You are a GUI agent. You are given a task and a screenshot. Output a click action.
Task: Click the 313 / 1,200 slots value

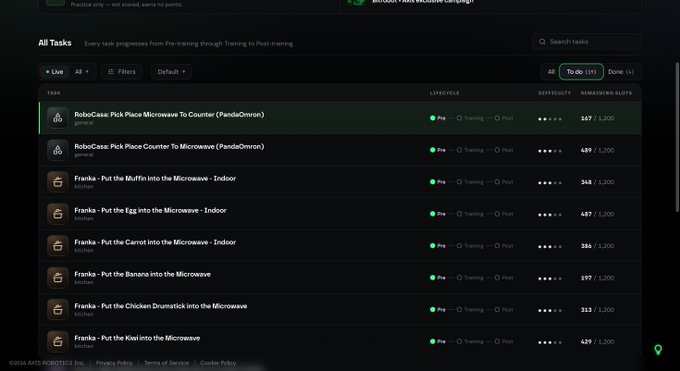click(x=597, y=309)
